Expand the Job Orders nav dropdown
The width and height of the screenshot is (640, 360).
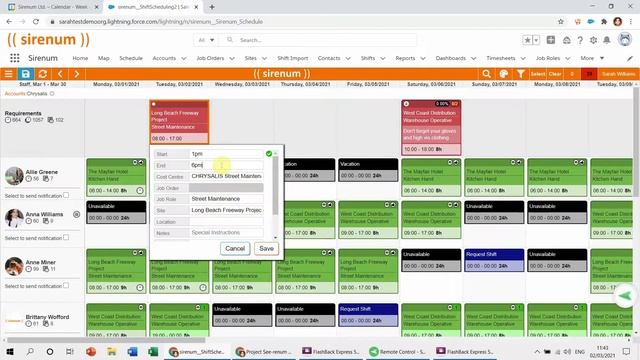coord(232,58)
